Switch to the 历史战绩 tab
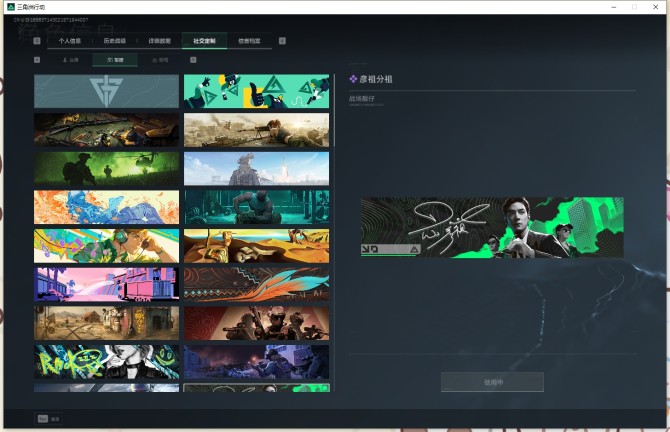The height and width of the screenshot is (432, 670). click(x=115, y=41)
